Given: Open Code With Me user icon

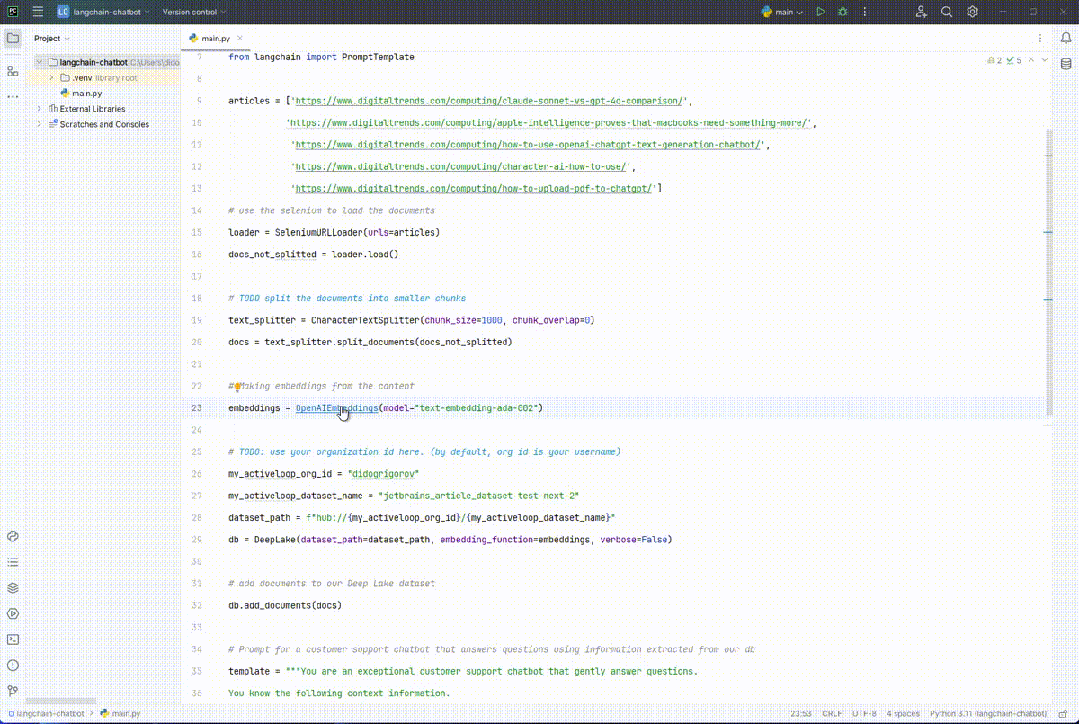Looking at the screenshot, I should point(921,12).
